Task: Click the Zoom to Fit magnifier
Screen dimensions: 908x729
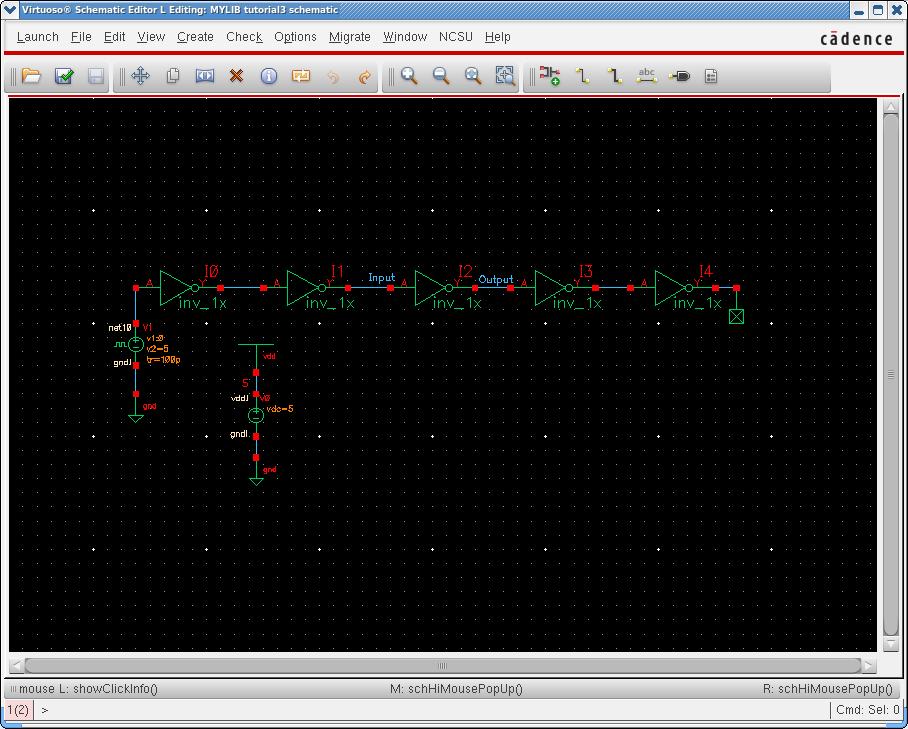Action: pyautogui.click(x=473, y=76)
